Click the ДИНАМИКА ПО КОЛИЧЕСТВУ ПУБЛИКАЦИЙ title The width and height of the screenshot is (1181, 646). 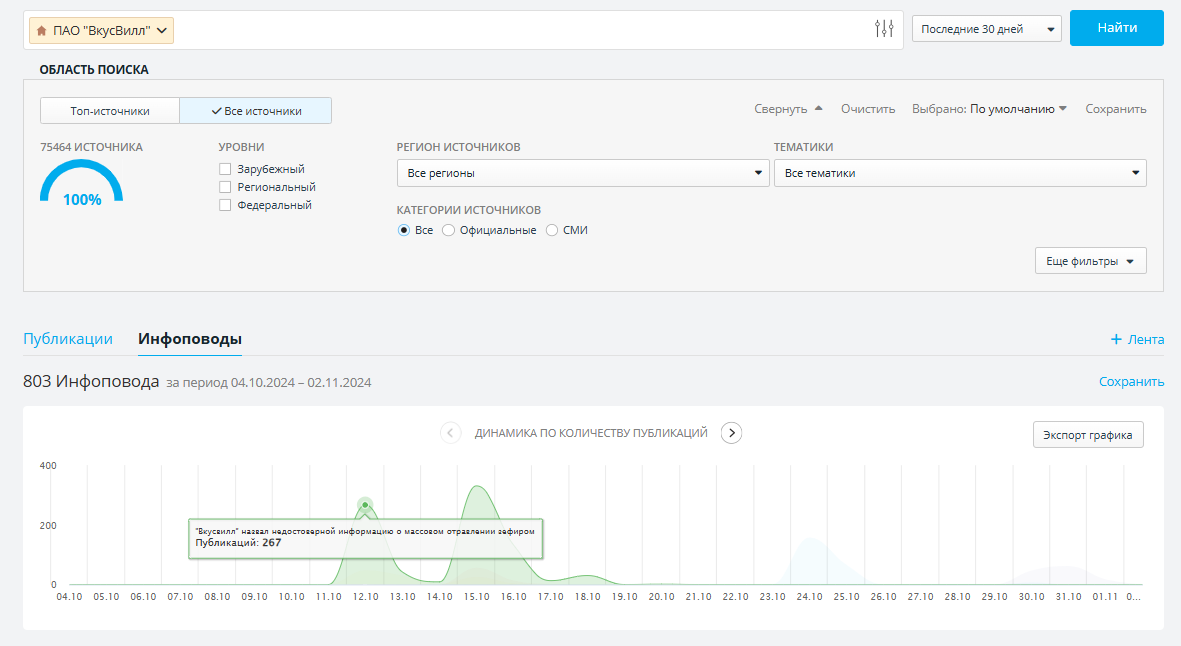click(591, 433)
